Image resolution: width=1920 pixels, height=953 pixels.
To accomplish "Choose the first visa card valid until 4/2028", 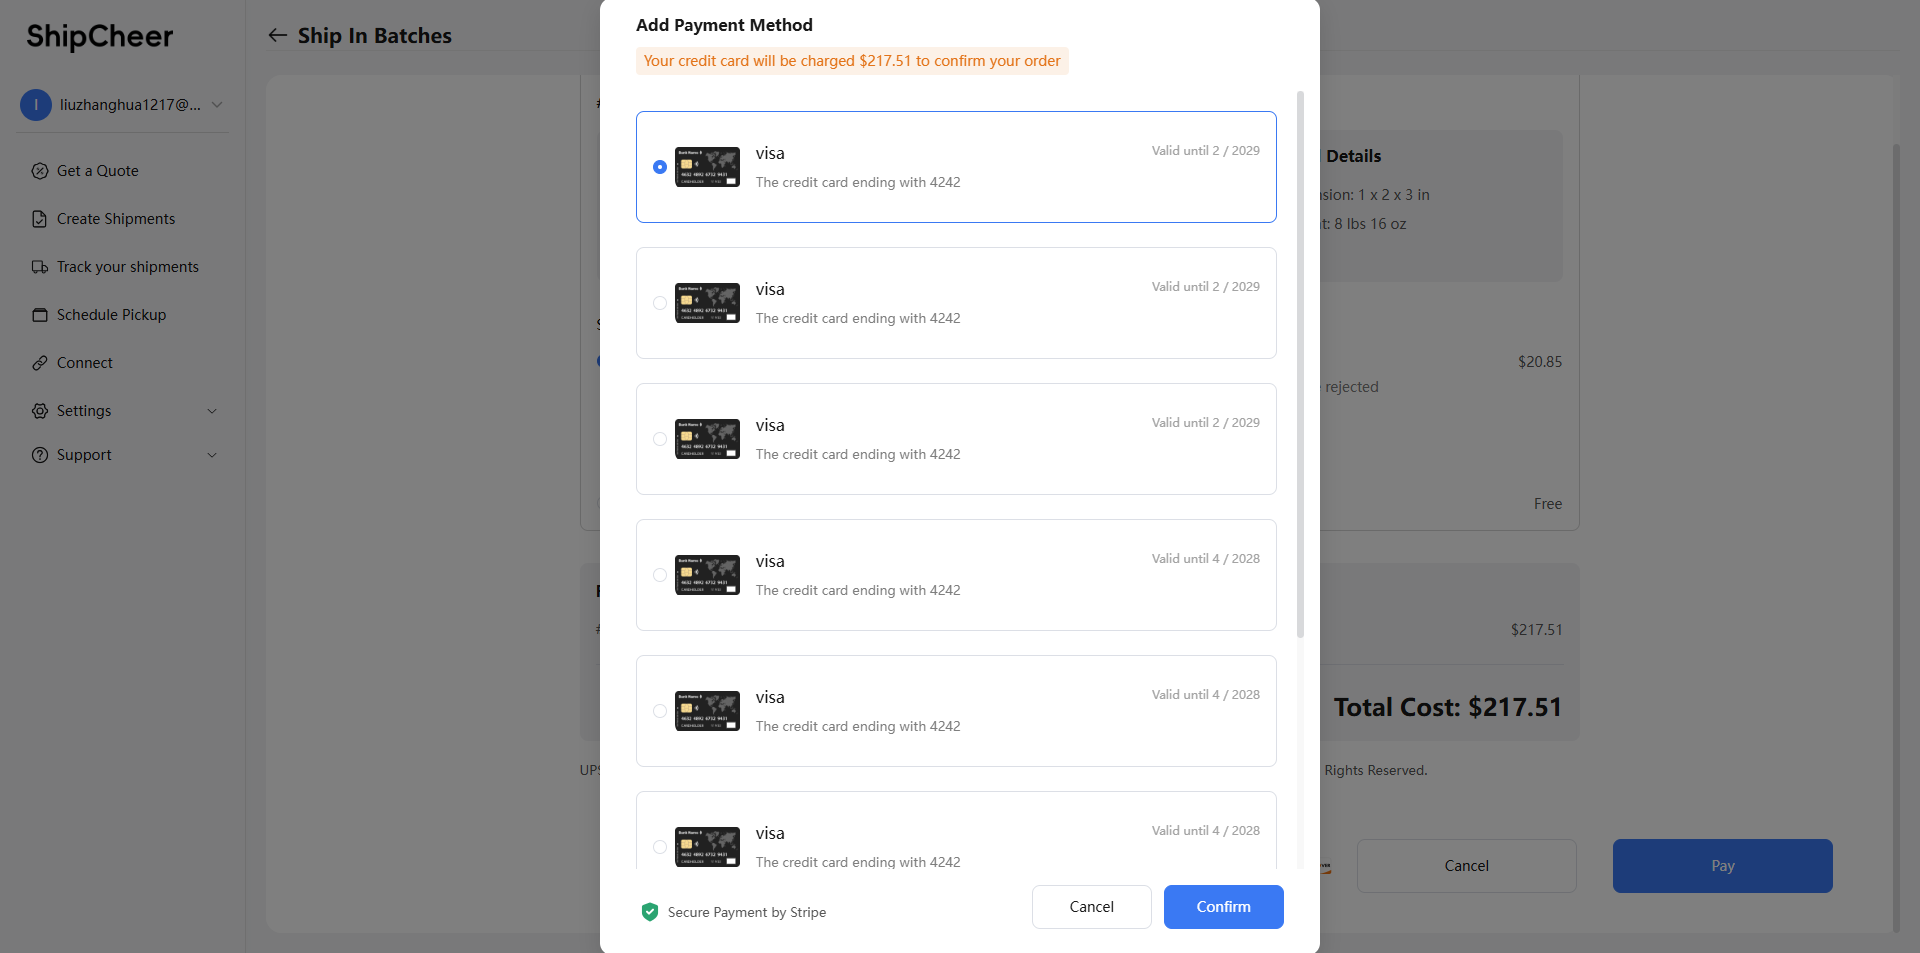I will coord(660,575).
